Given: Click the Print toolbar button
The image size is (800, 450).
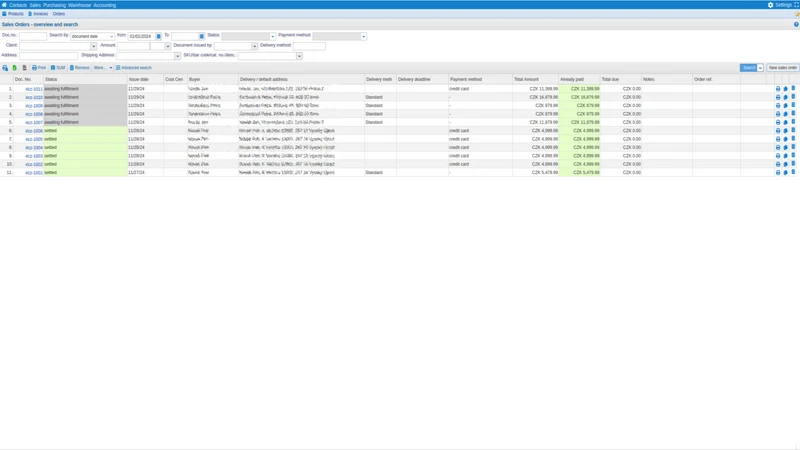Looking at the screenshot, I should (x=39, y=68).
